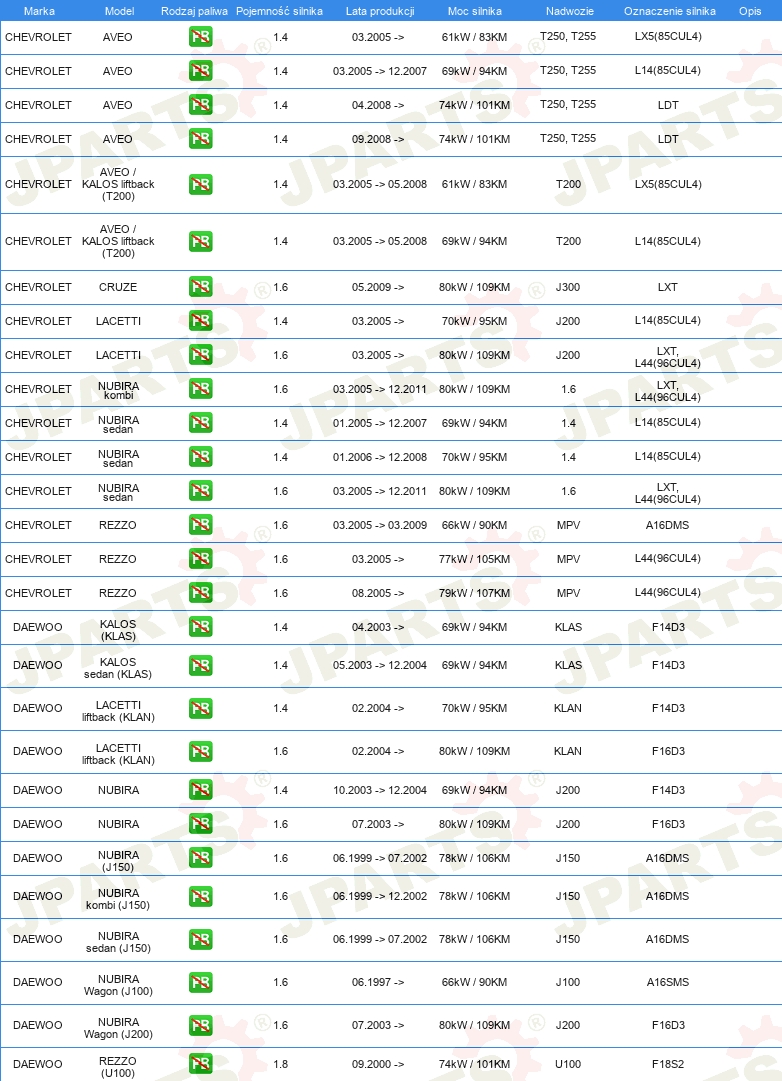Click the fuel icon for Rezzo 77kW row
The height and width of the screenshot is (1081, 782).
point(201,558)
